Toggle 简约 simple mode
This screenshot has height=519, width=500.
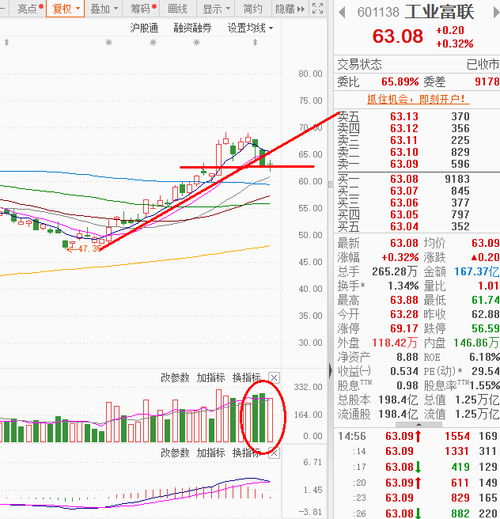(252, 9)
